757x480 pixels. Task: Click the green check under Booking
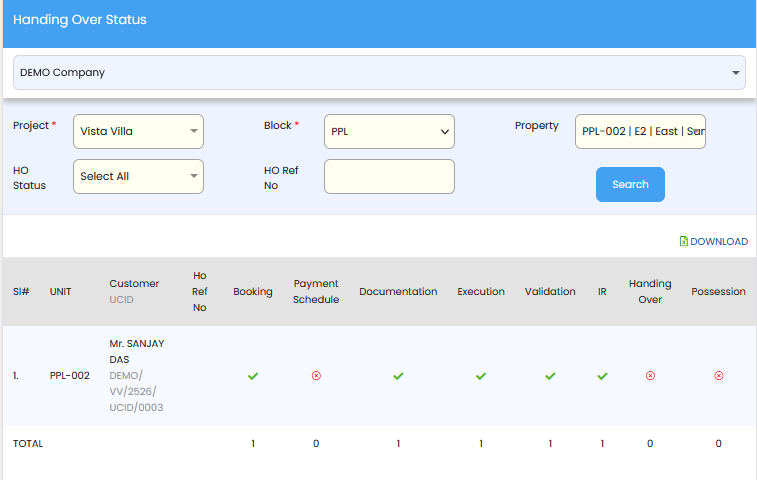[x=253, y=376]
